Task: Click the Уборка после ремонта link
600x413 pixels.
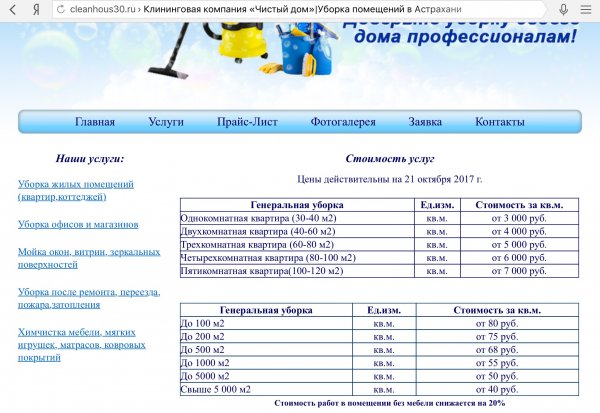Action: [88, 298]
